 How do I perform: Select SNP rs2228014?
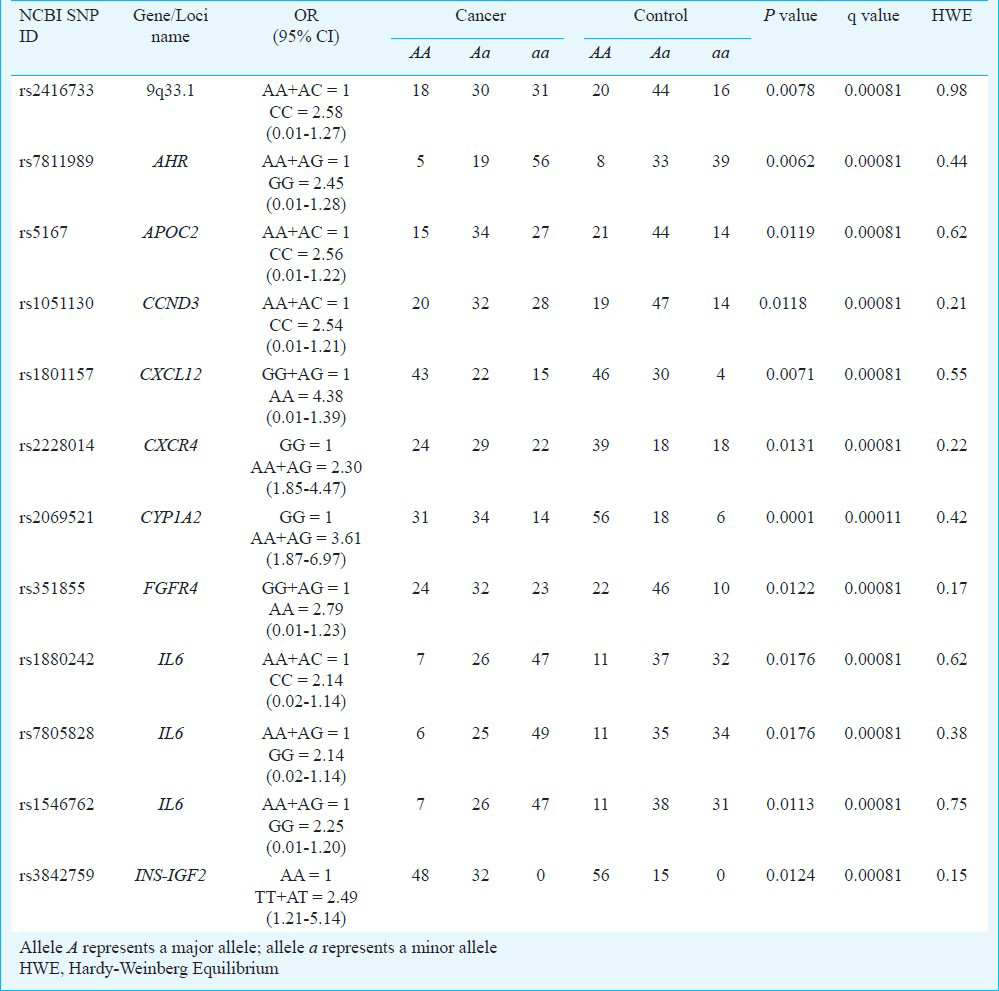tap(56, 445)
